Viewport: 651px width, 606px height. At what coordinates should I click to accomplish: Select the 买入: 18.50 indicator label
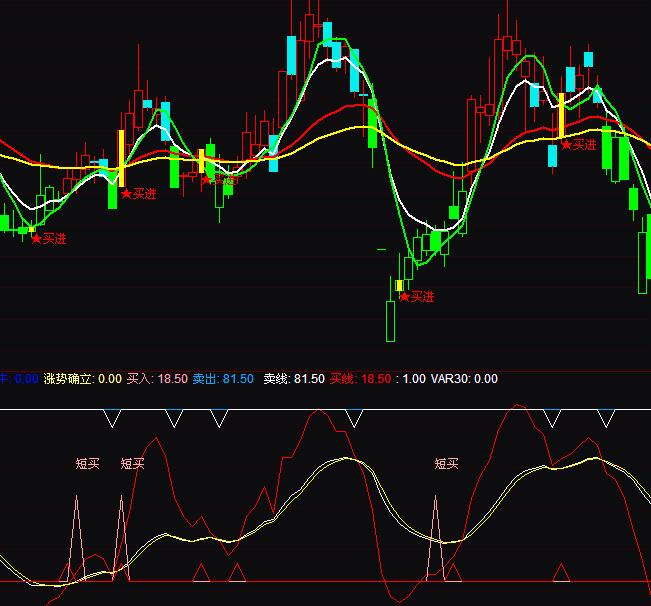point(157,379)
